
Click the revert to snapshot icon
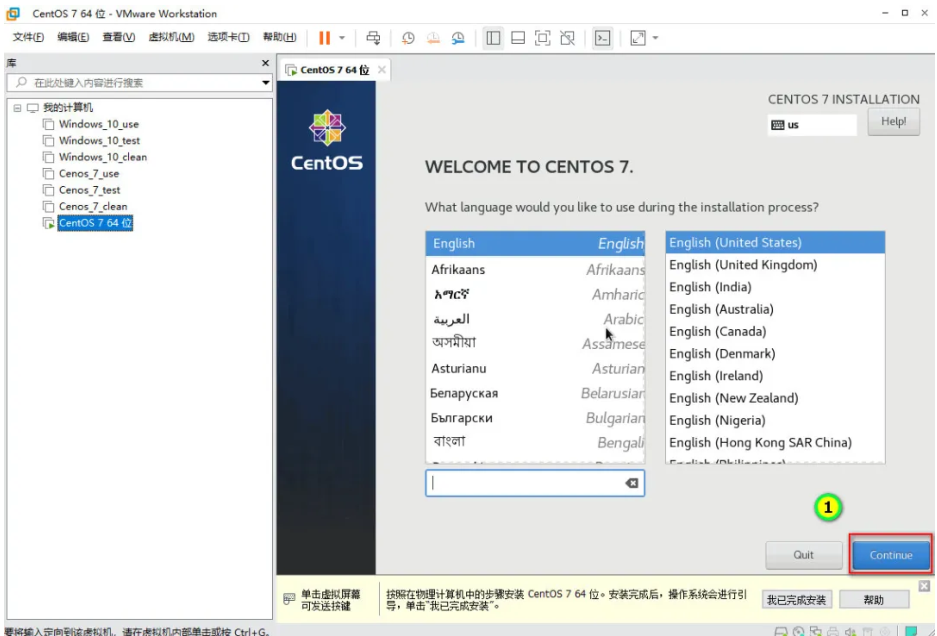(433, 38)
